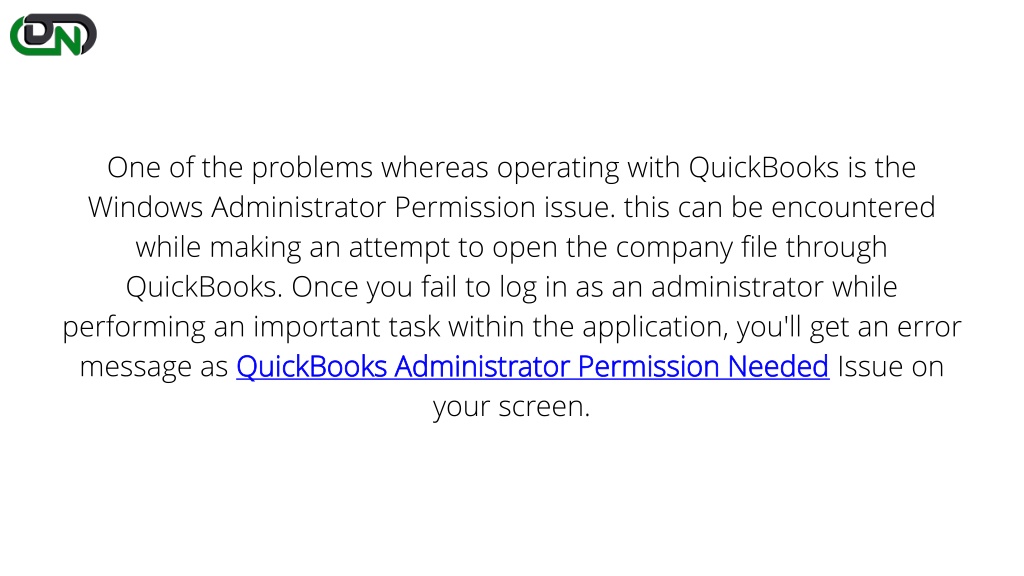Click the word "Needed" in the blue hyperlink

778,366
